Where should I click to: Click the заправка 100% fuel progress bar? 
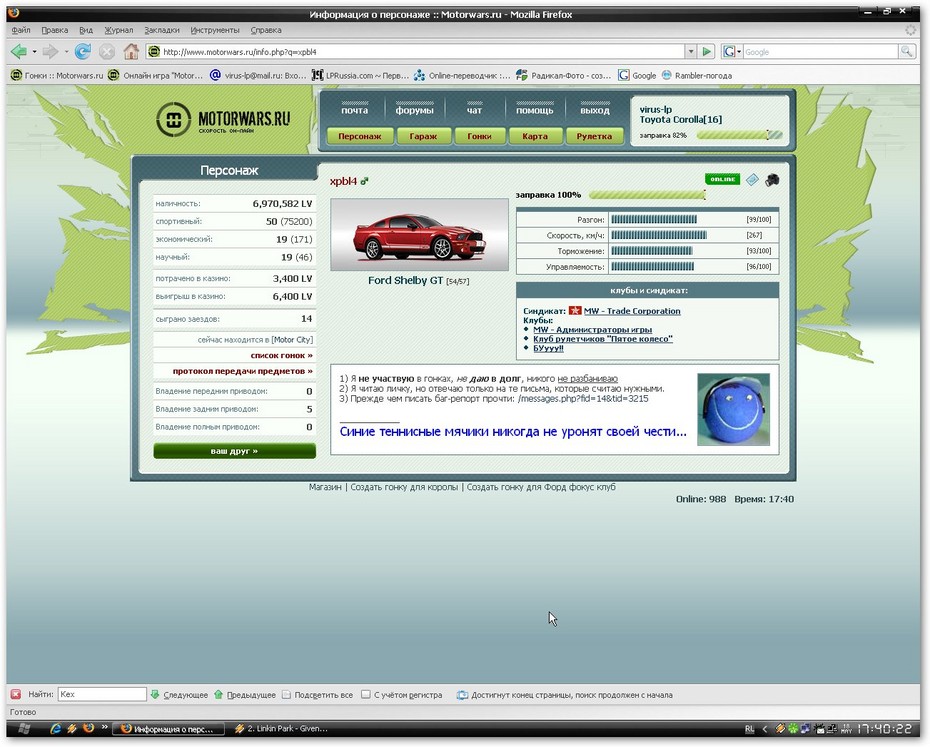646,195
